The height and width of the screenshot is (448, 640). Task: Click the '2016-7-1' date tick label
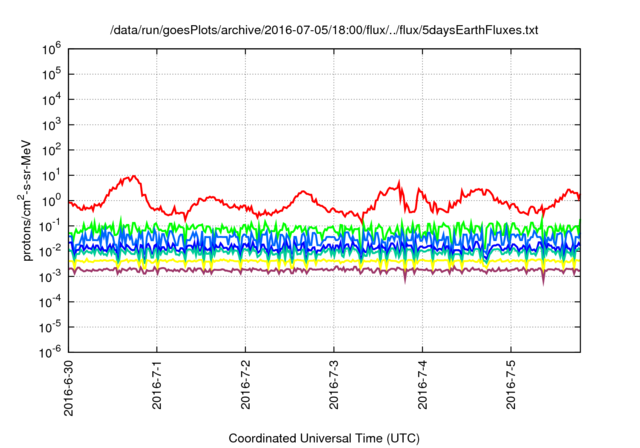click(x=157, y=384)
